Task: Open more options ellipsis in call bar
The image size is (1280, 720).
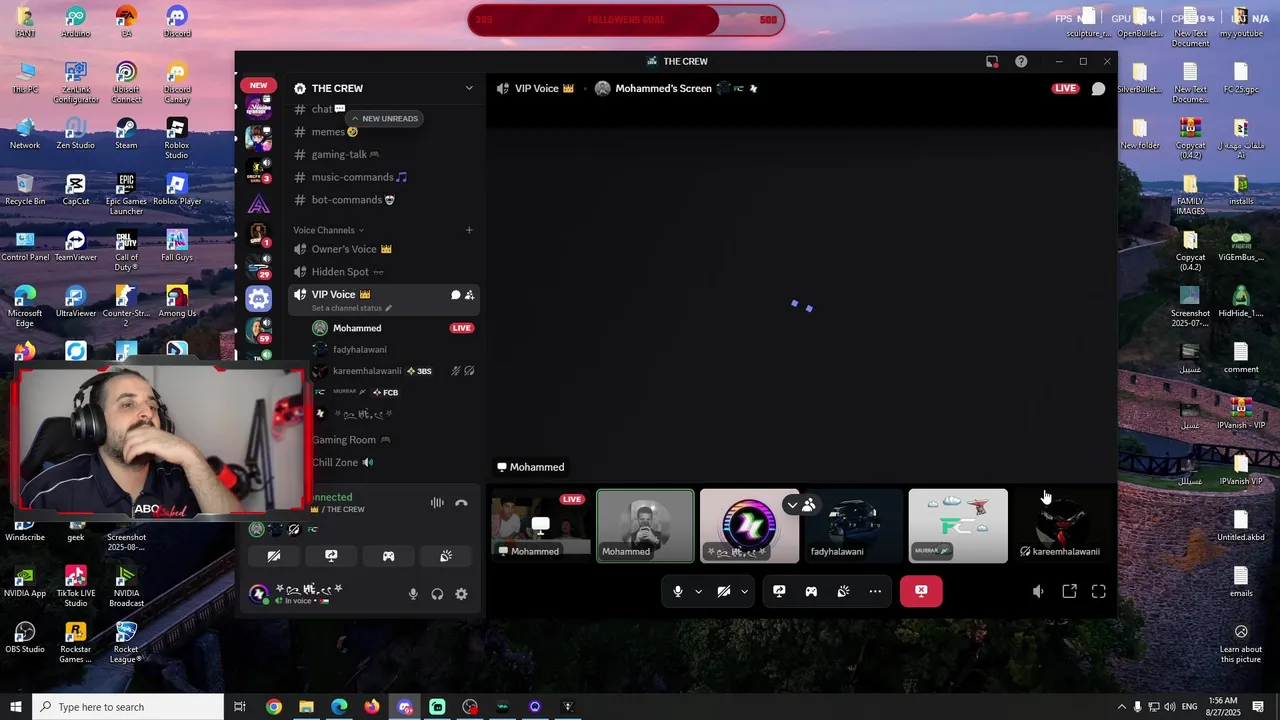Action: [x=875, y=591]
